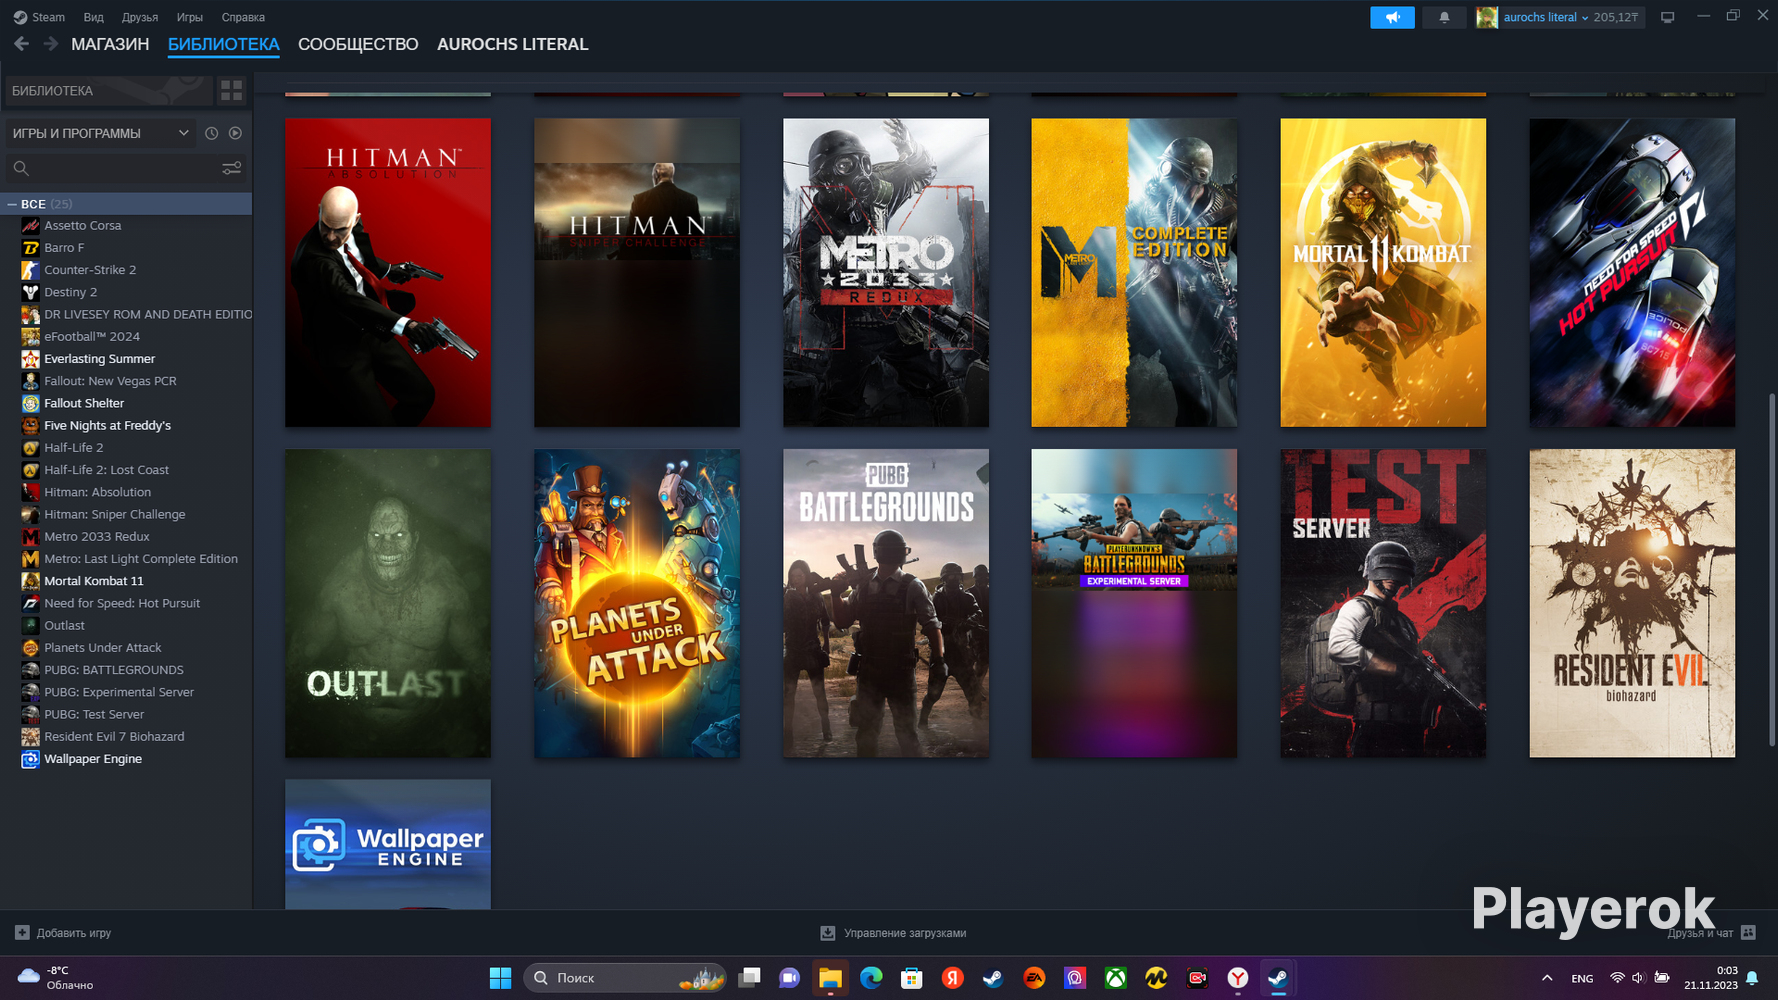Screen dimensions: 1778x1000
Task: Open PUBG Test Server cover
Action: click(1383, 603)
